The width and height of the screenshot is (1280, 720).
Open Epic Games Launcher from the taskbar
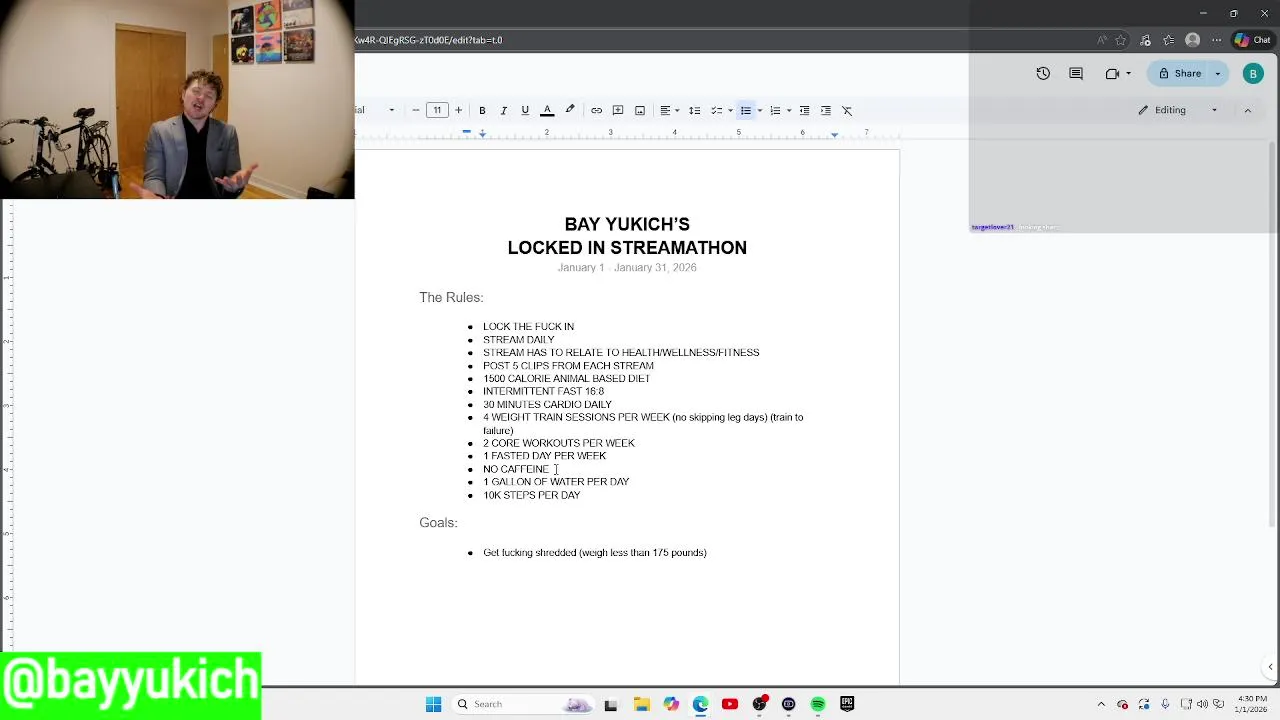(x=847, y=704)
